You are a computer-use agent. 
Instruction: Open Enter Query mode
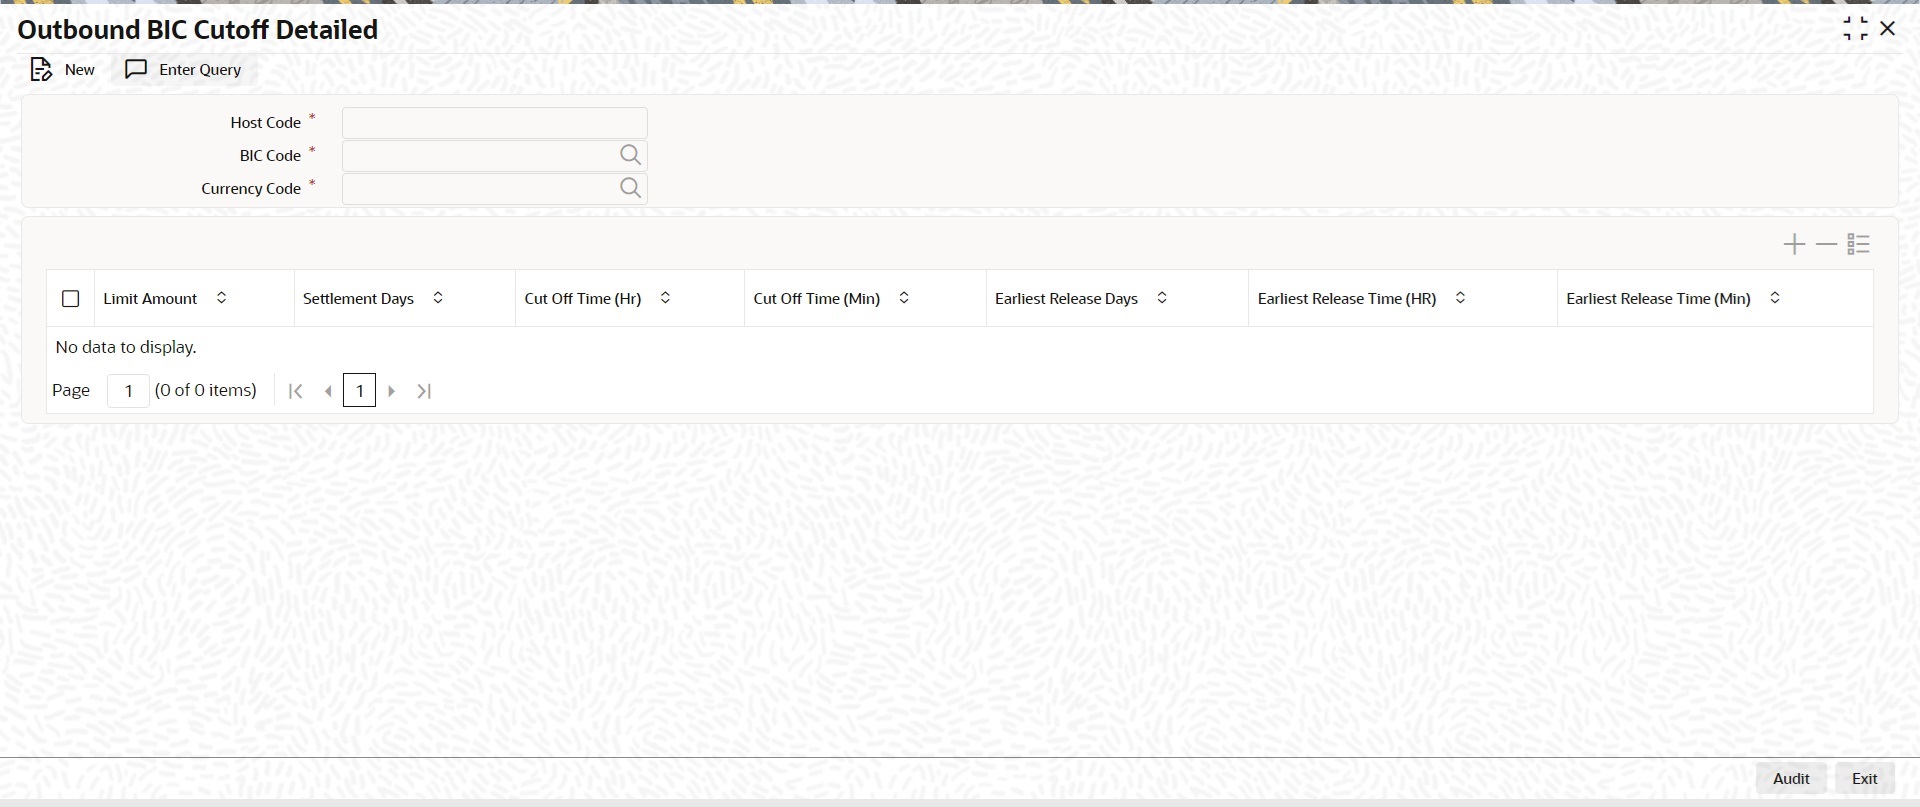click(x=183, y=69)
